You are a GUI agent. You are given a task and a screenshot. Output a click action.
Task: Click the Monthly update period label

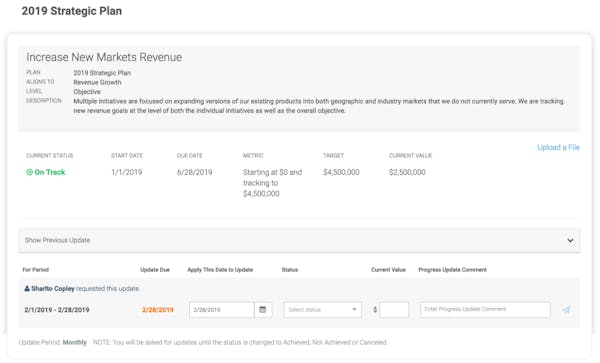tap(75, 342)
